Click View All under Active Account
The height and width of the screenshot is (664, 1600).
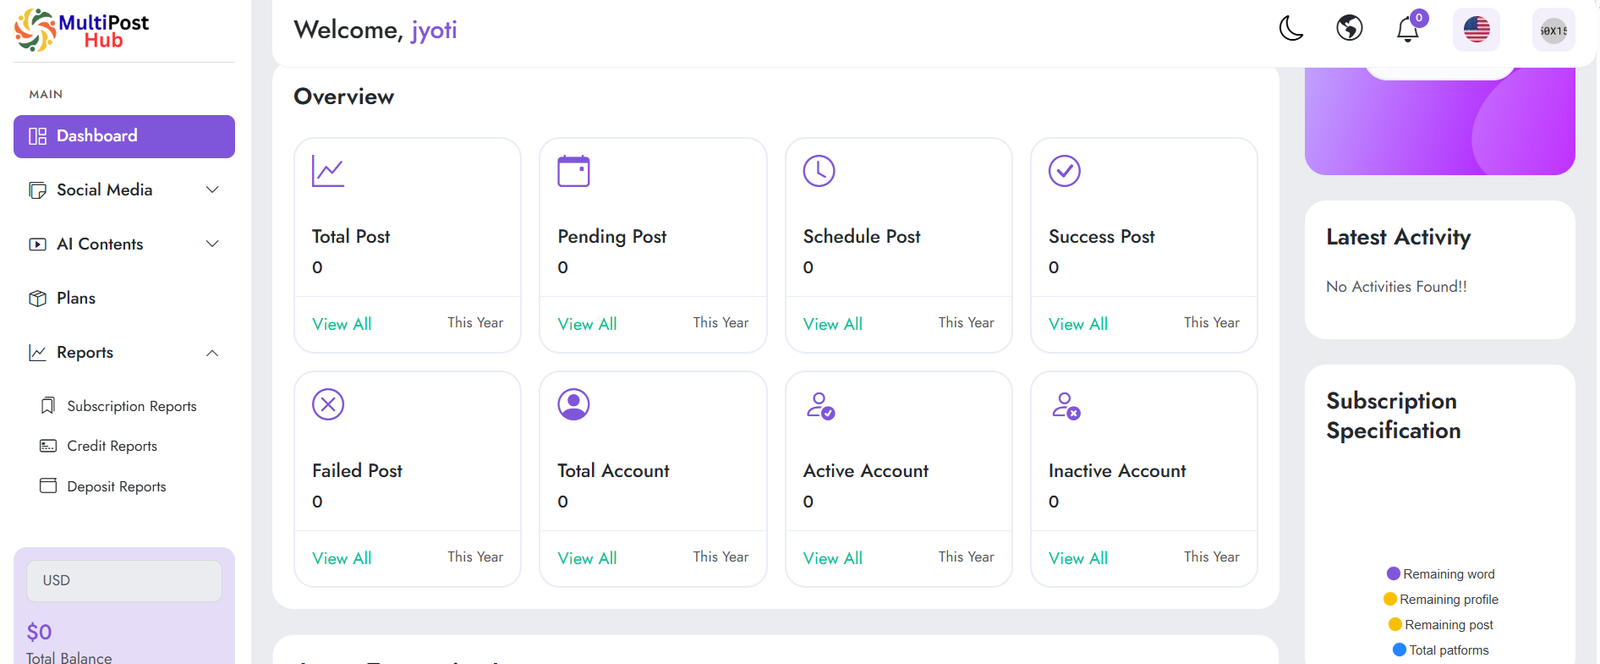tap(832, 558)
